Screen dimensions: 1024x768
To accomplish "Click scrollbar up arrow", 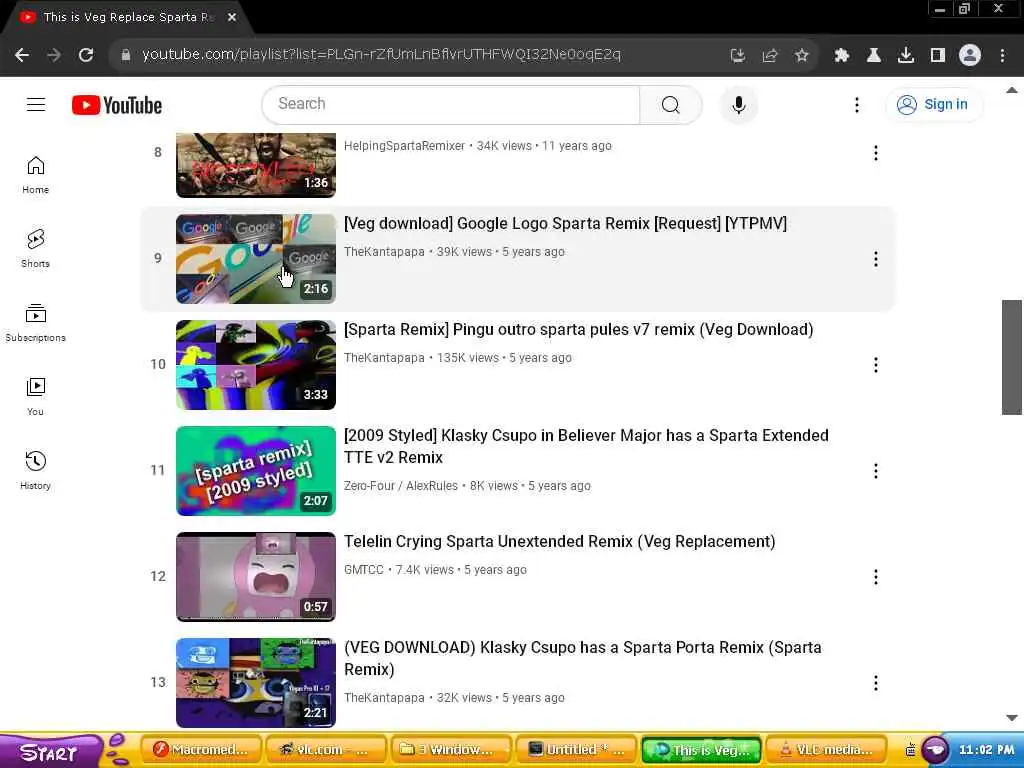I will click(x=1012, y=90).
